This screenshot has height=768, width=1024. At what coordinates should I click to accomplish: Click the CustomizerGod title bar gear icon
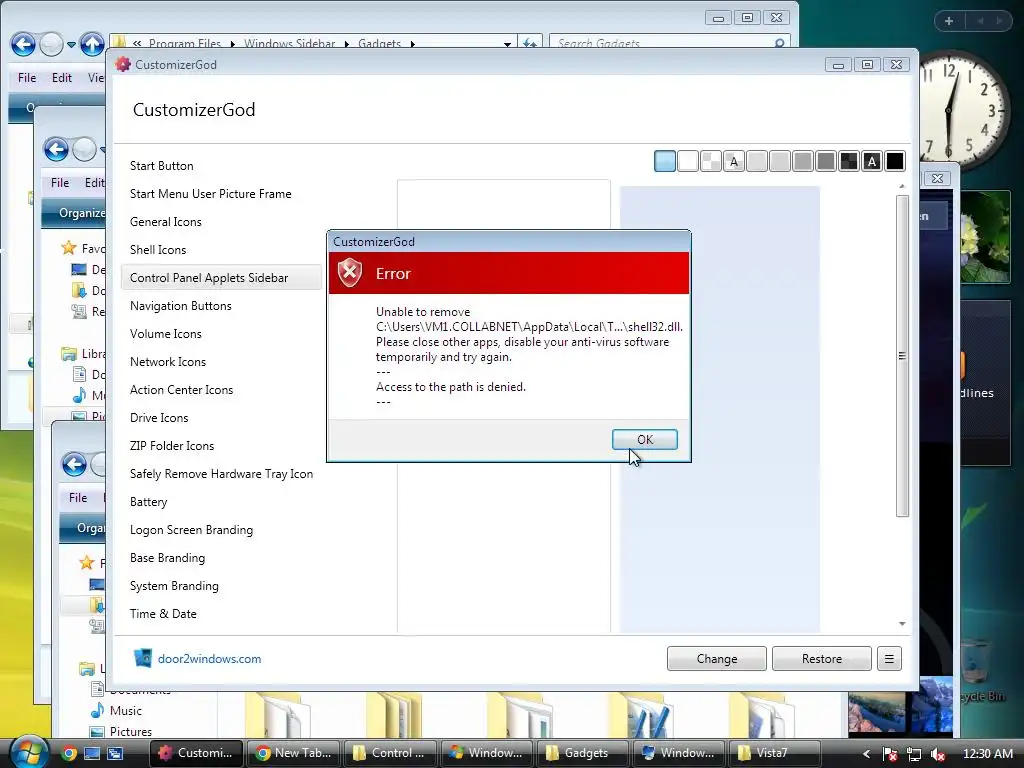click(x=123, y=65)
